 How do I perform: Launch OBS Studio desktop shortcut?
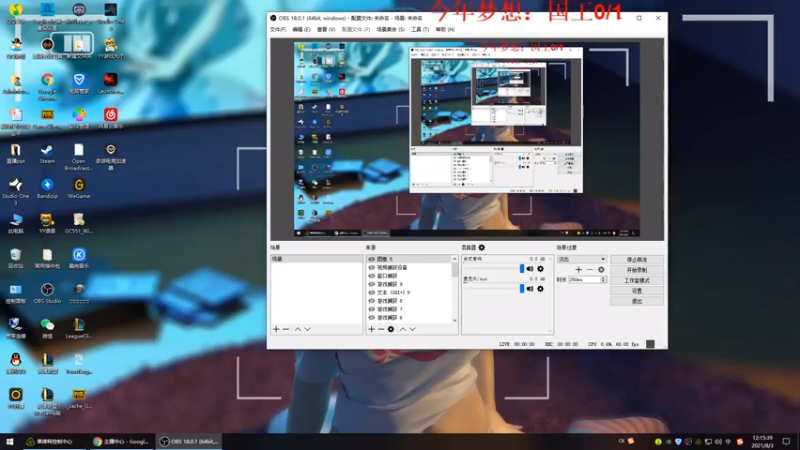tap(47, 294)
